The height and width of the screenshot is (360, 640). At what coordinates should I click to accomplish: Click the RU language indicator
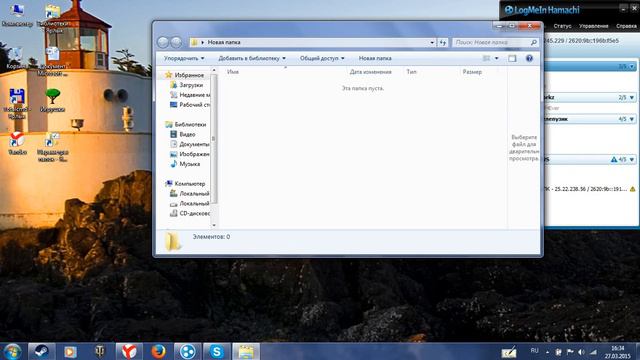[534, 351]
